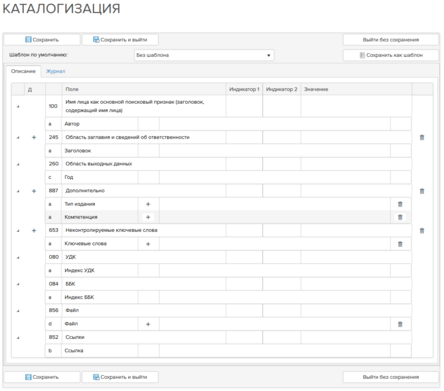Click the Автор value input field
The height and width of the screenshot is (391, 444).
275,124
